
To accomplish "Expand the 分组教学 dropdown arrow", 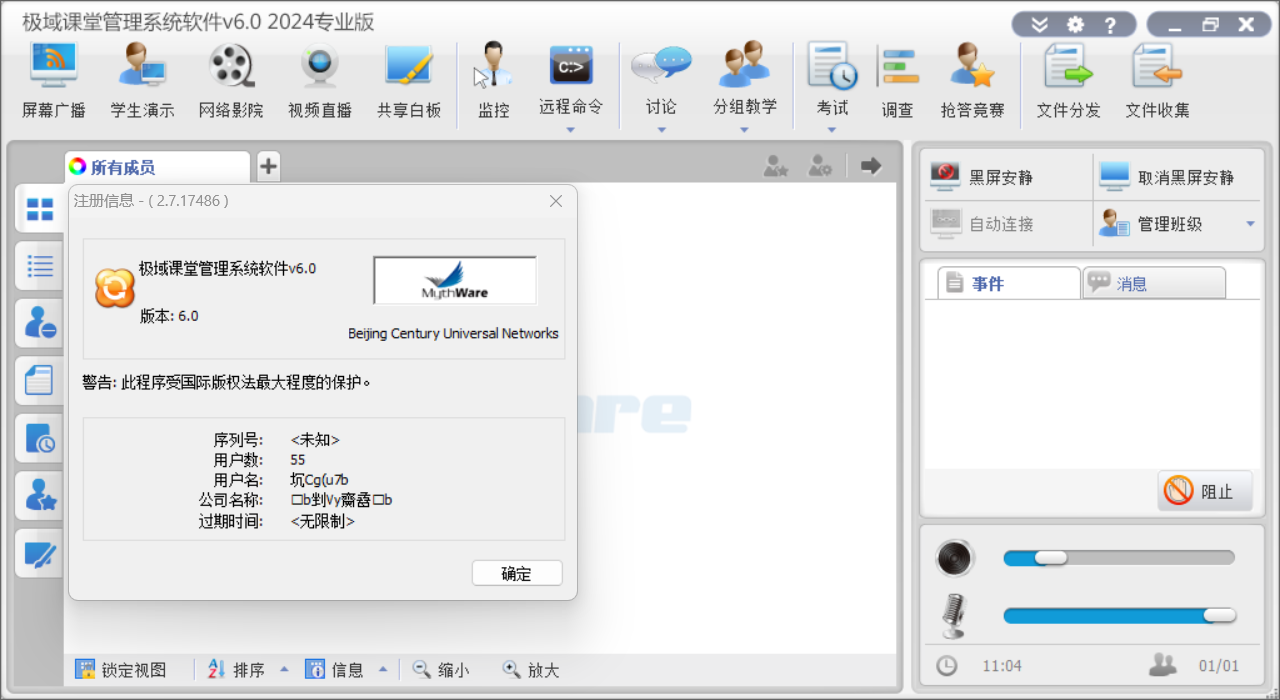I will 744,130.
